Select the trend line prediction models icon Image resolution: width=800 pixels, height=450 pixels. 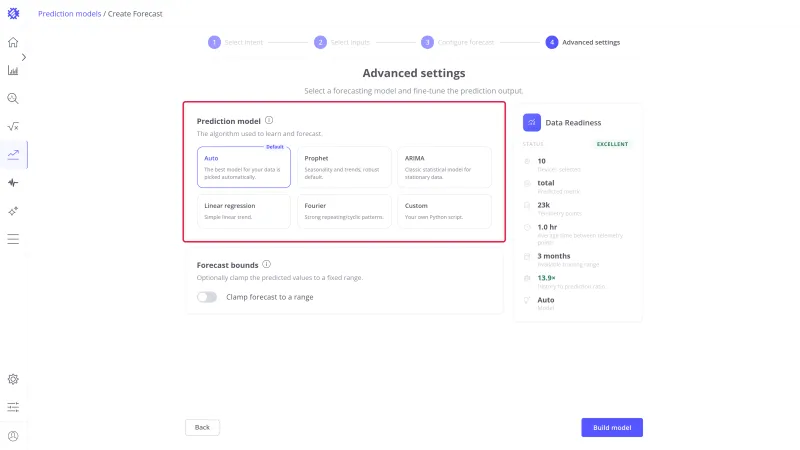coord(13,155)
